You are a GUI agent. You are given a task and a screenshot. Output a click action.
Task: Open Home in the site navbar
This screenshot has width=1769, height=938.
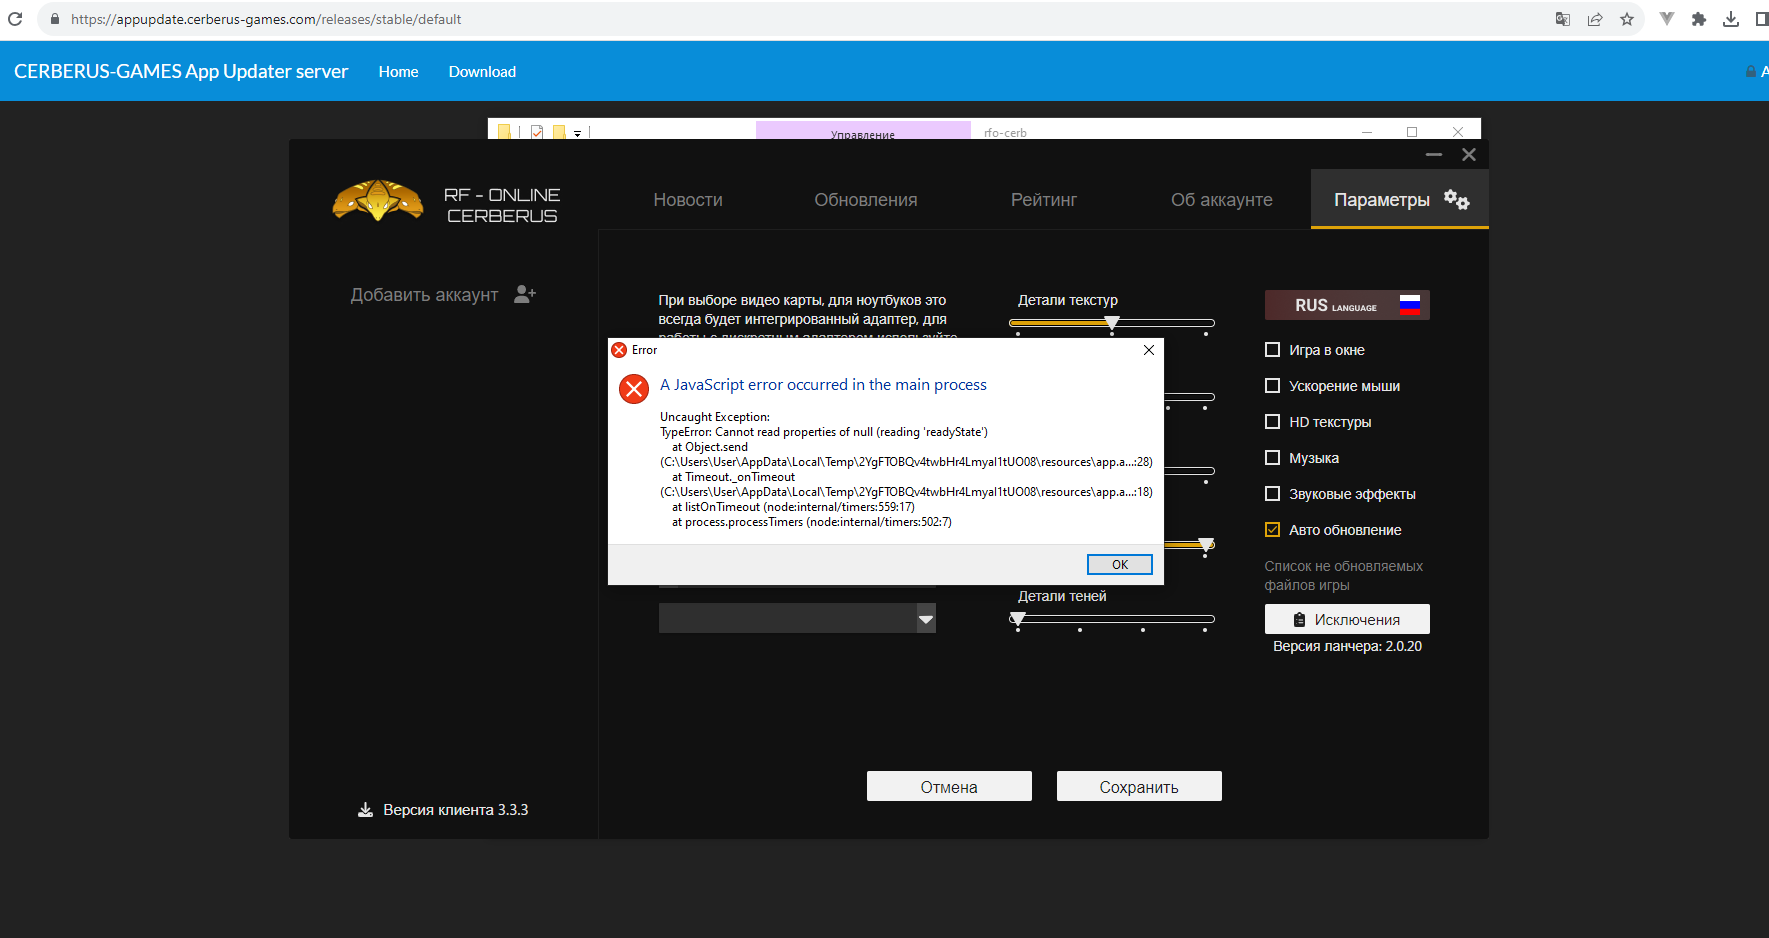(x=398, y=72)
